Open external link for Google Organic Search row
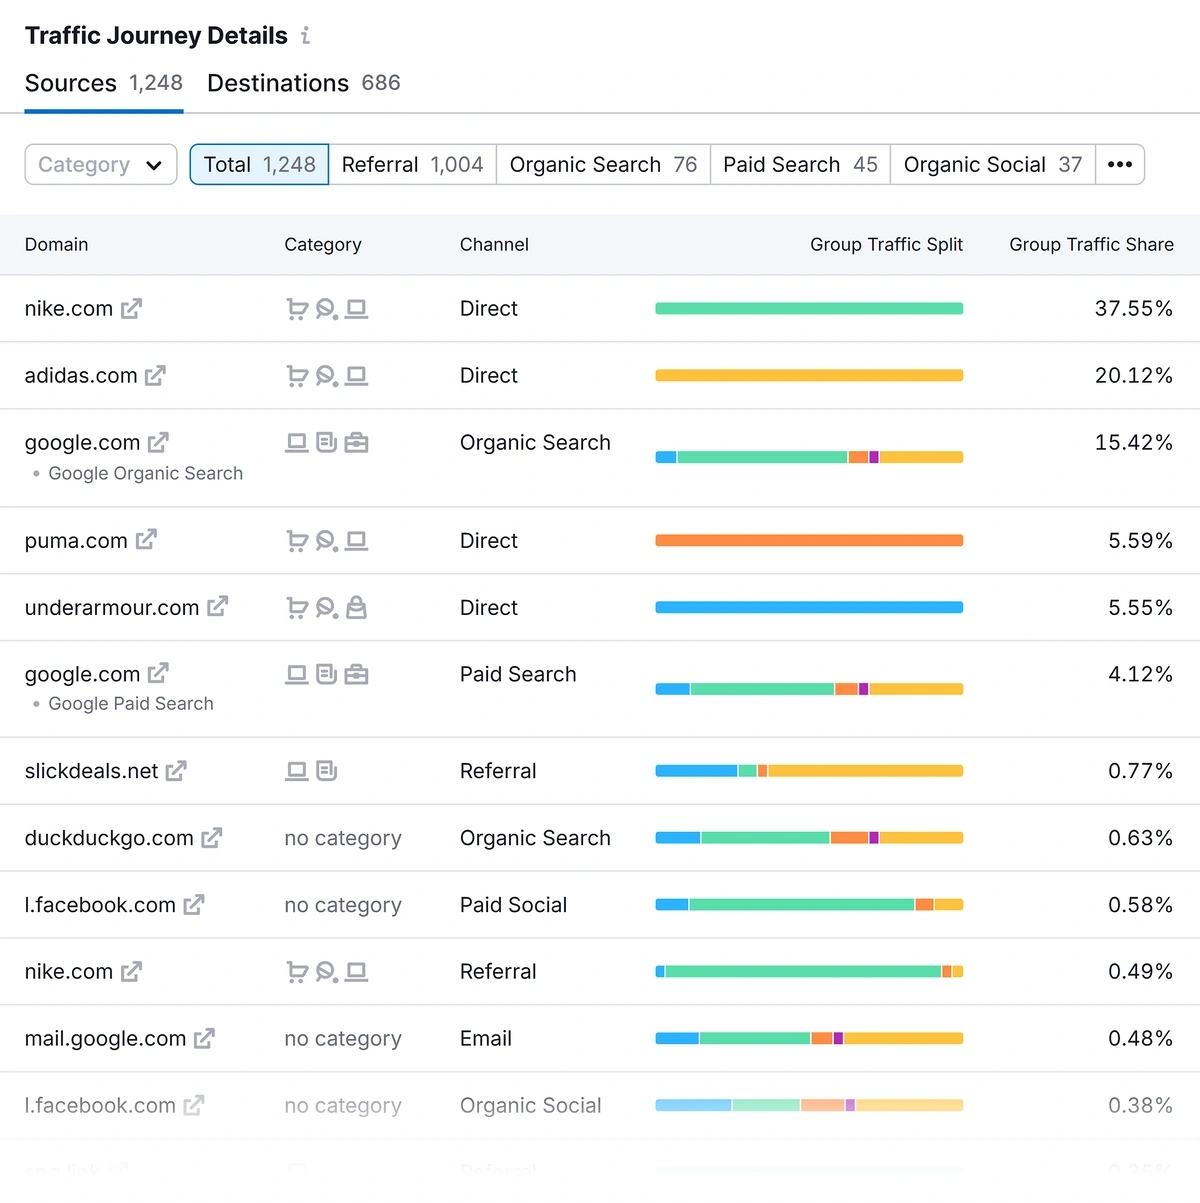Image resolution: width=1200 pixels, height=1203 pixels. [158, 442]
